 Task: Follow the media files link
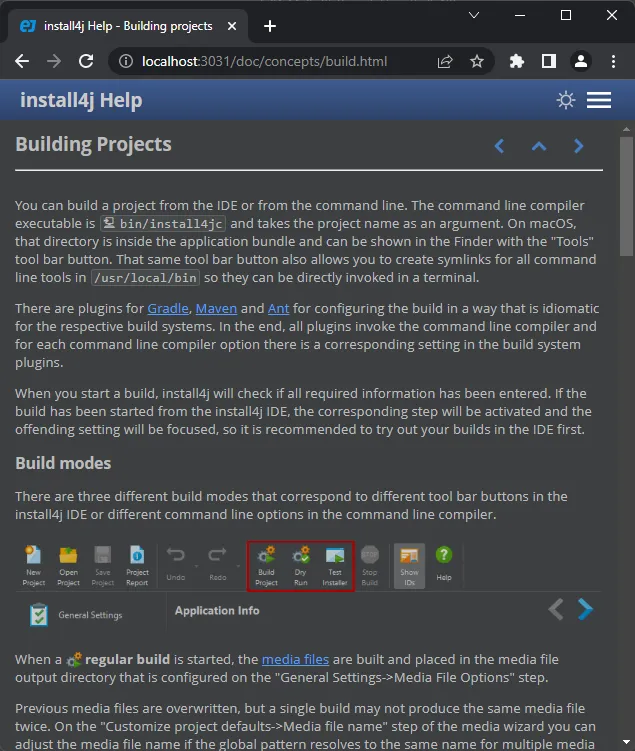(x=295, y=660)
